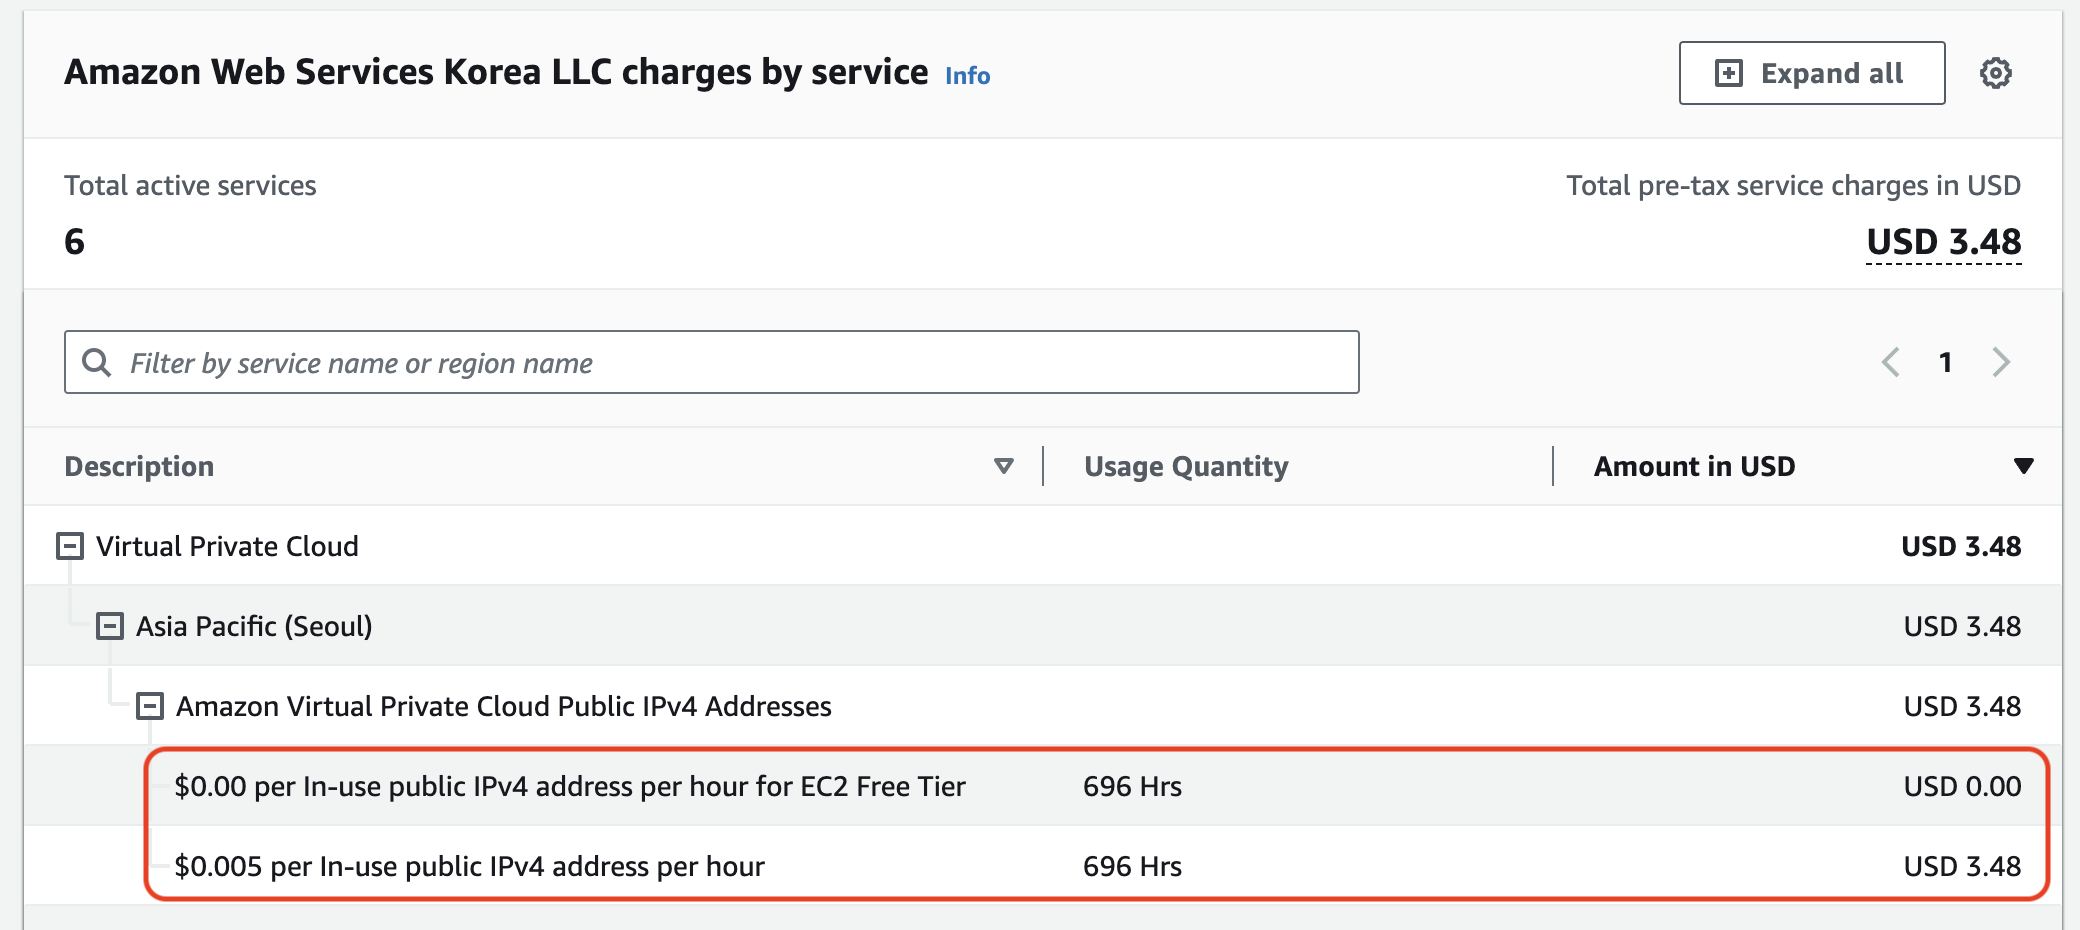Focus the service name filter field
Image resolution: width=2080 pixels, height=930 pixels.
730,362
